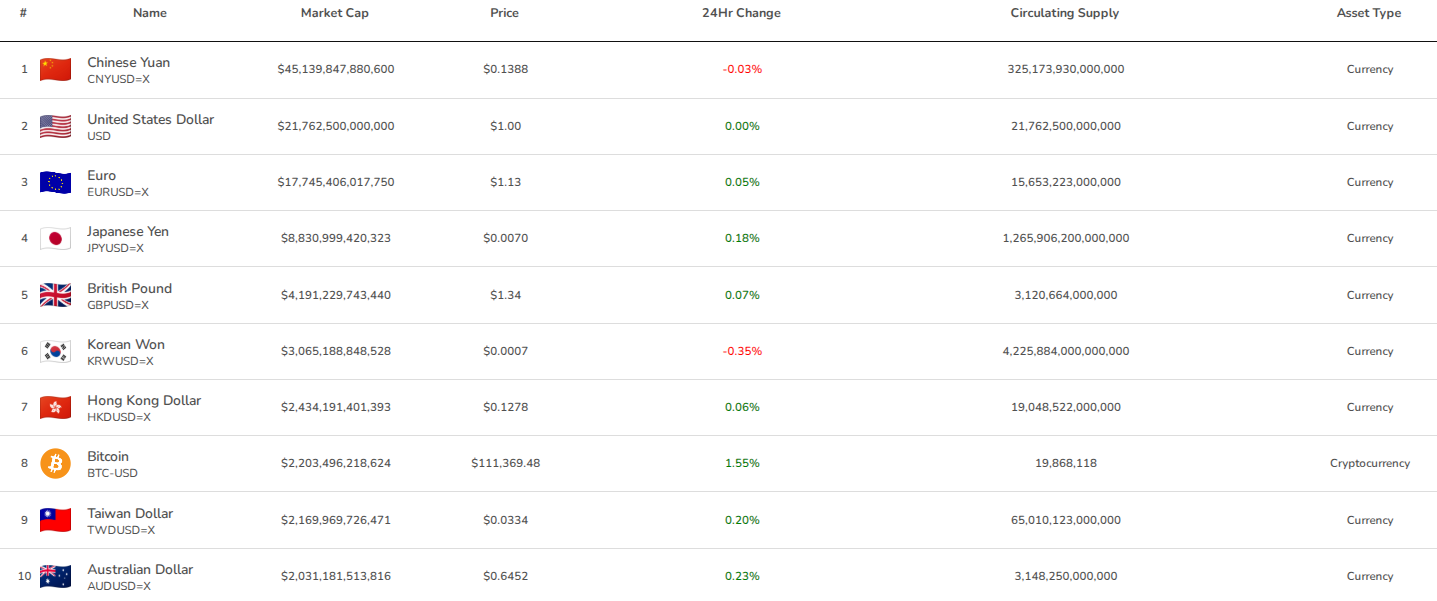Open the Bitcoin name link
Image resolution: width=1437 pixels, height=601 pixels.
pos(108,456)
